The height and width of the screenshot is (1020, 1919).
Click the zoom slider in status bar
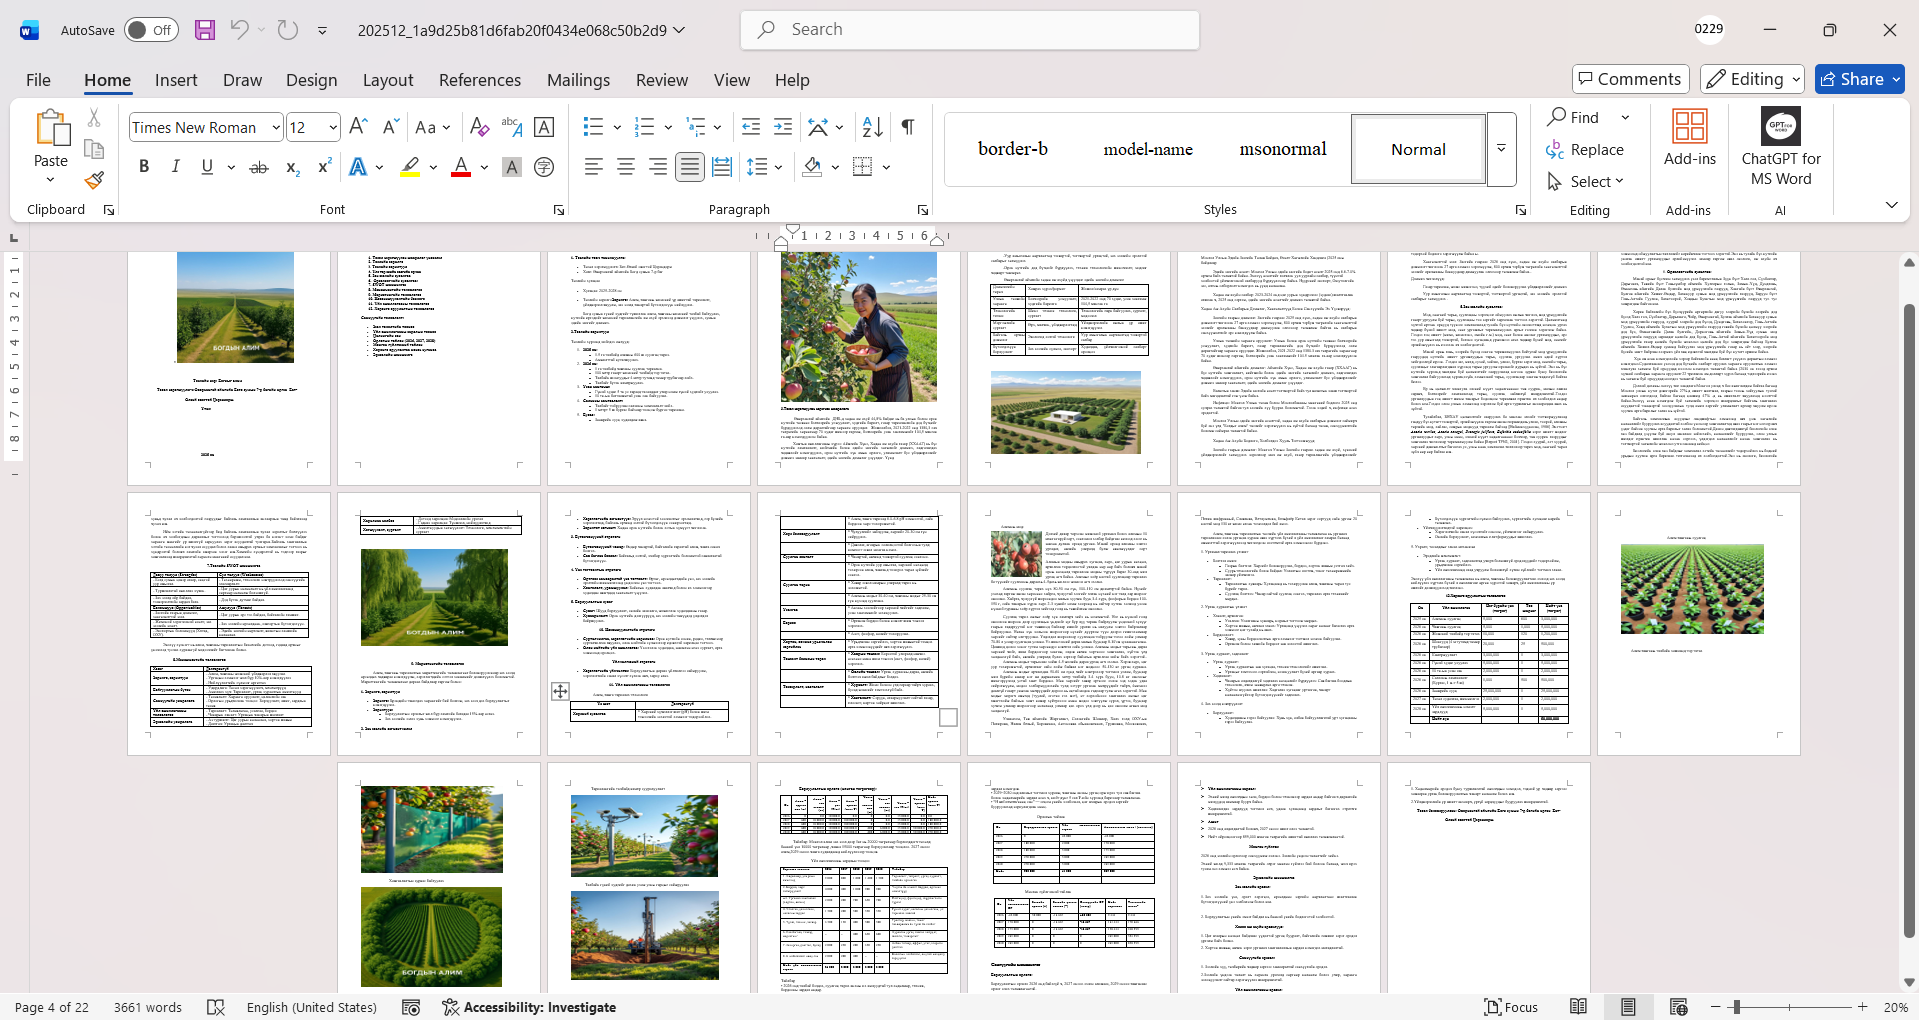[1788, 1007]
